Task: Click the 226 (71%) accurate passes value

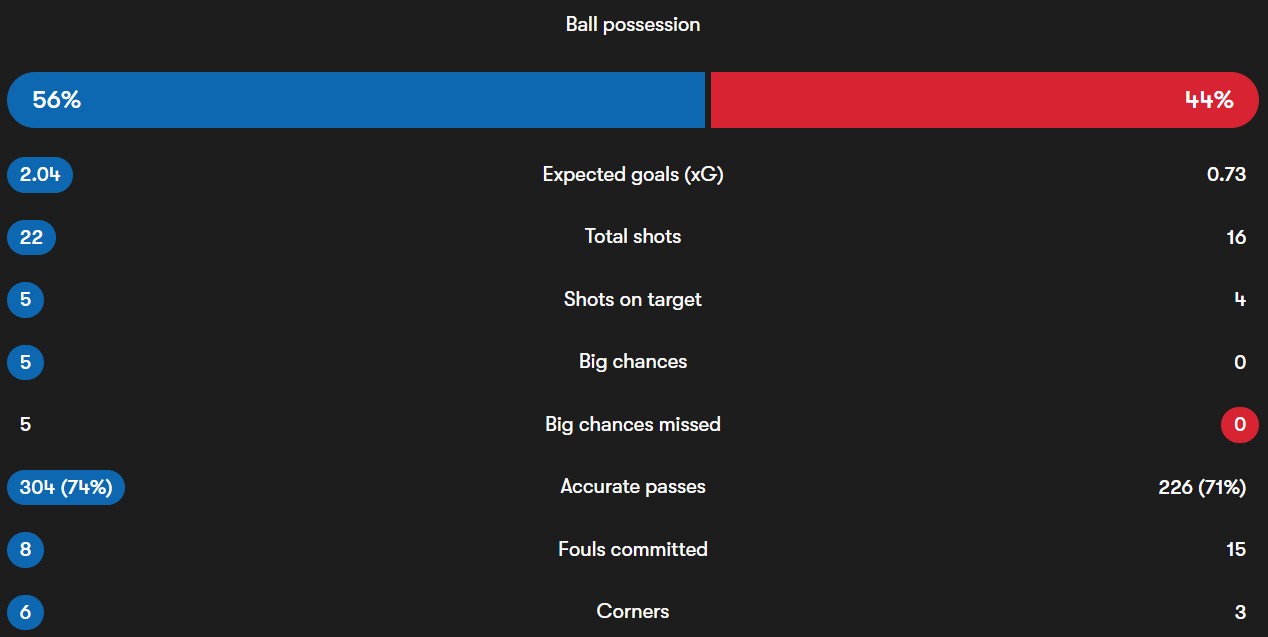Action: tap(1201, 487)
